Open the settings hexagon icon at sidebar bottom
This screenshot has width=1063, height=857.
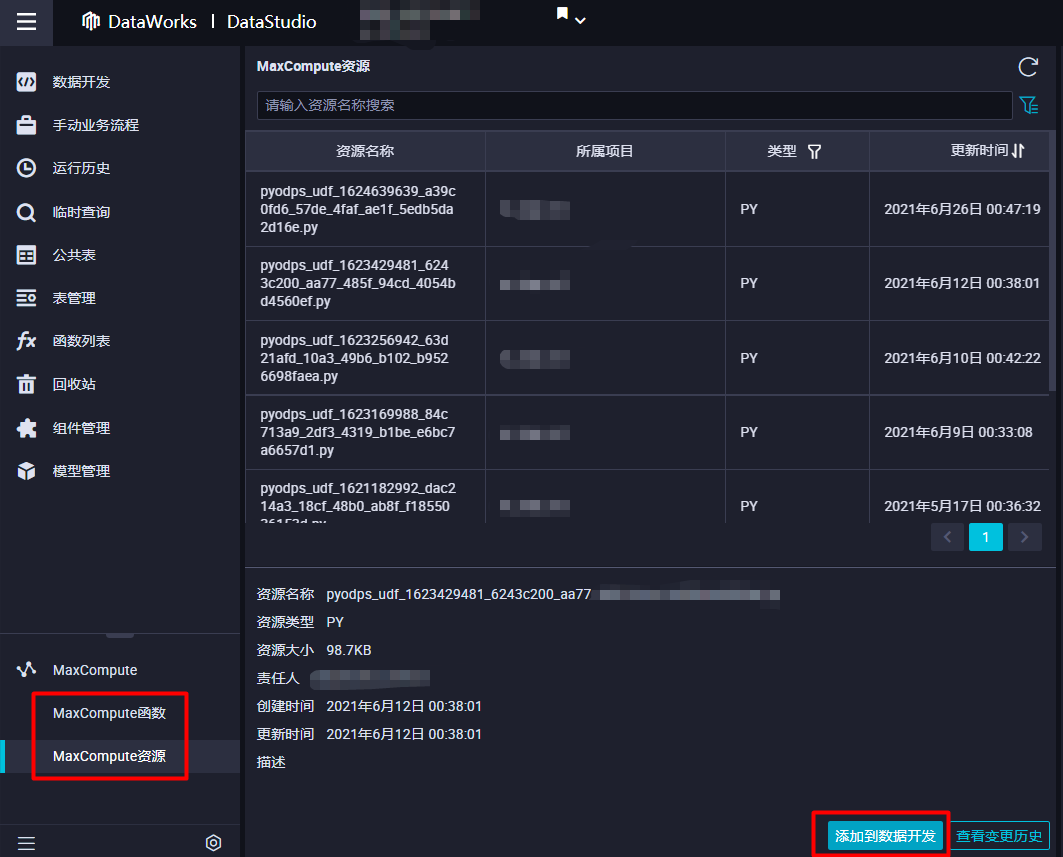pyautogui.click(x=214, y=843)
